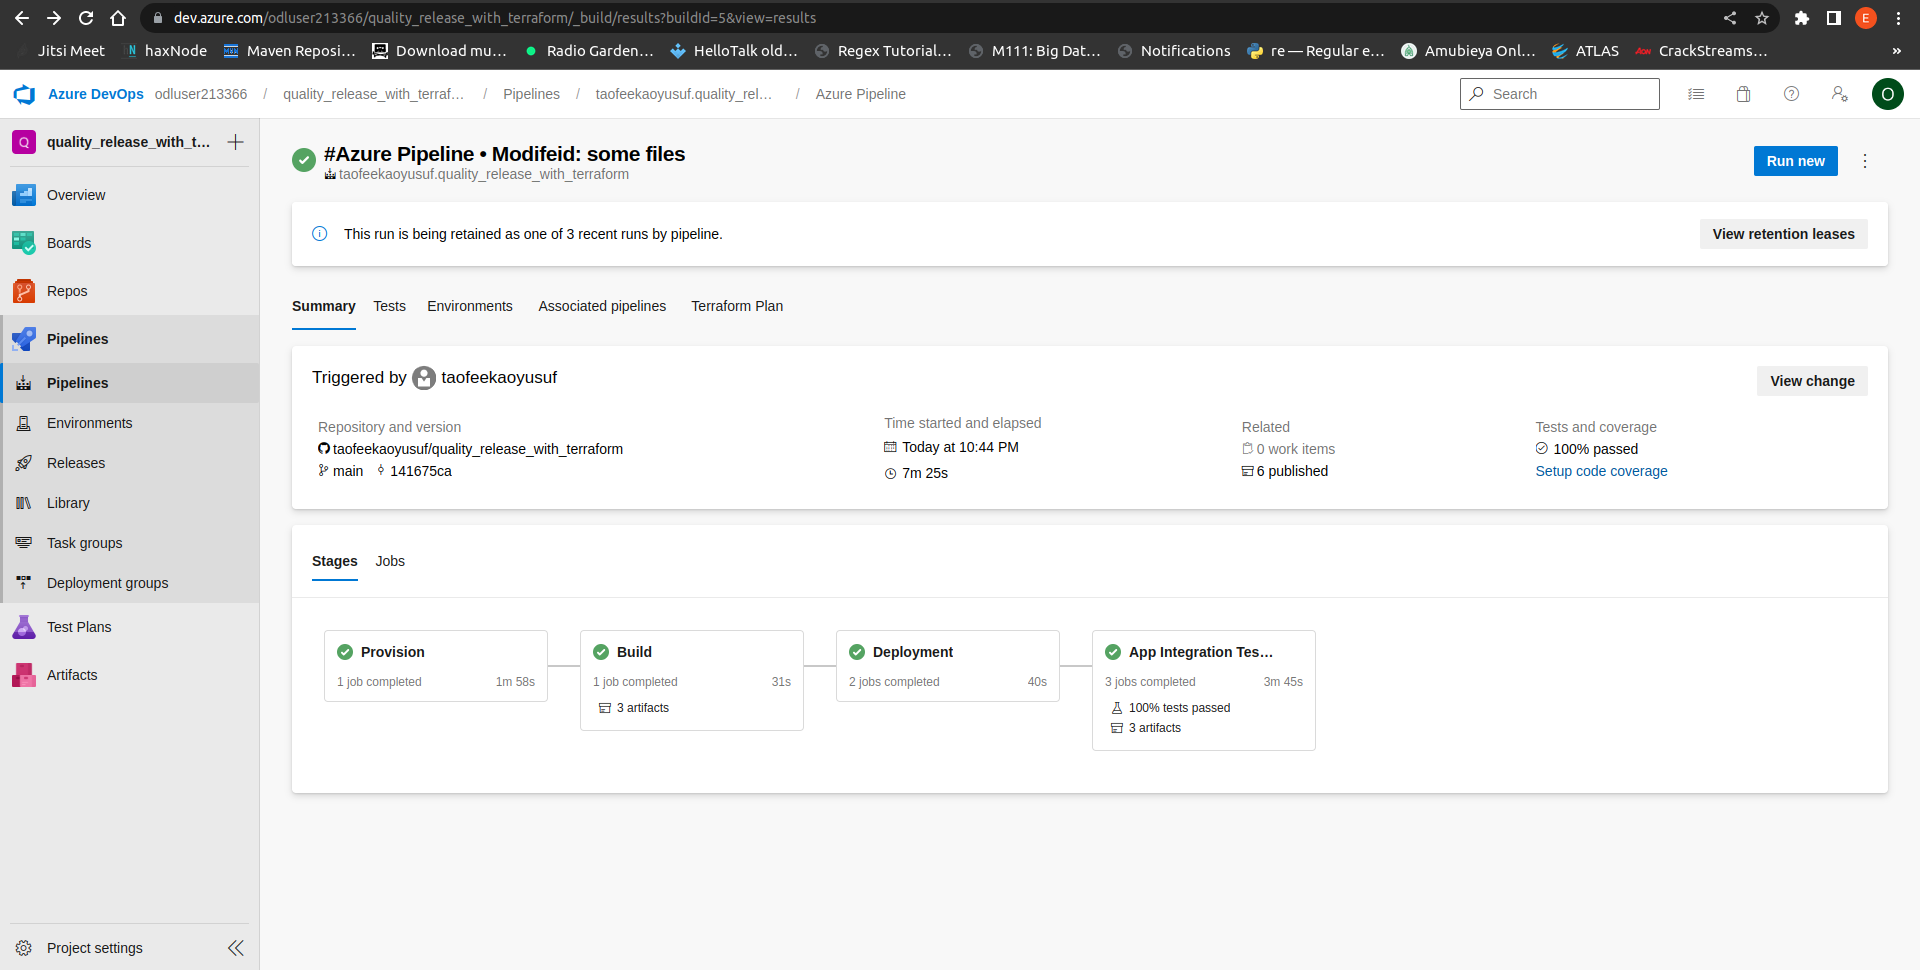Select the Stages tab

point(335,561)
